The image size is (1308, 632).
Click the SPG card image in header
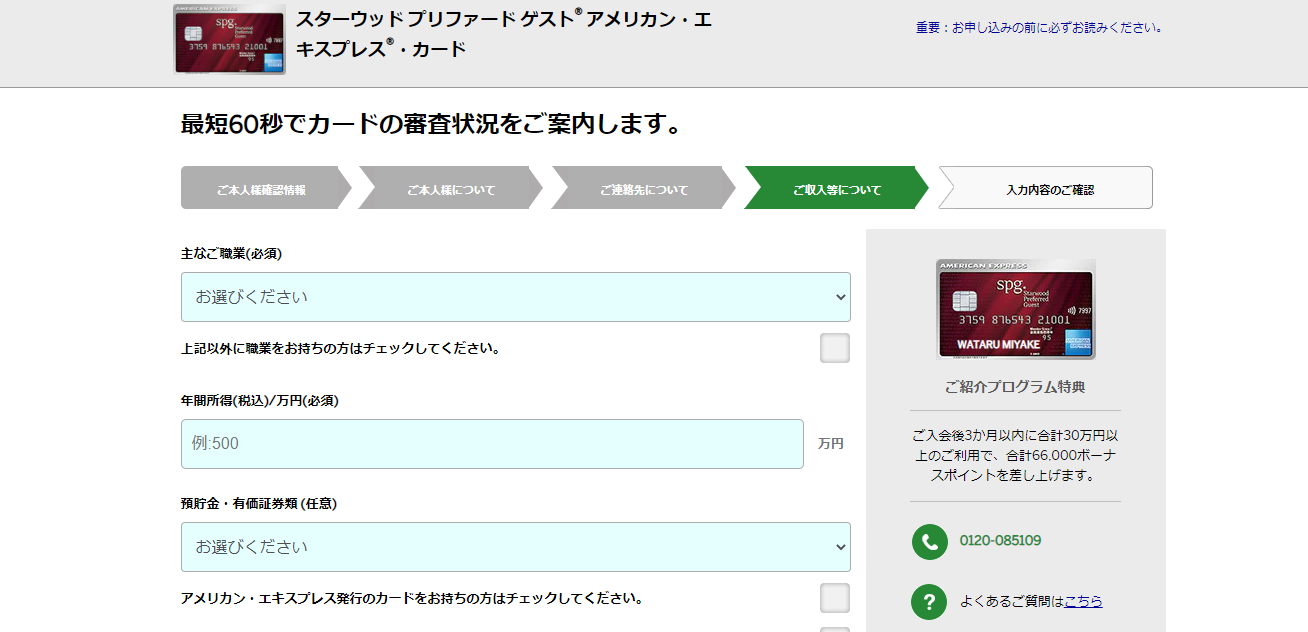(230, 40)
